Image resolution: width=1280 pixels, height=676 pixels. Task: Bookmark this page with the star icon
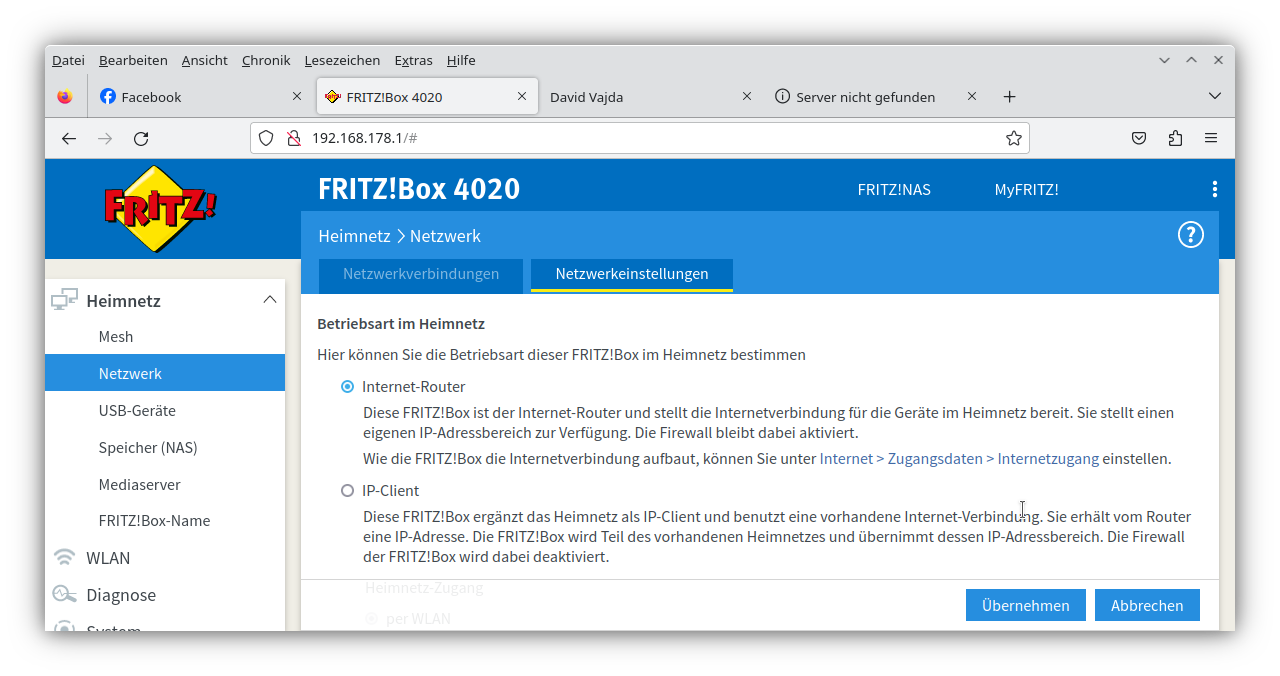point(1013,138)
